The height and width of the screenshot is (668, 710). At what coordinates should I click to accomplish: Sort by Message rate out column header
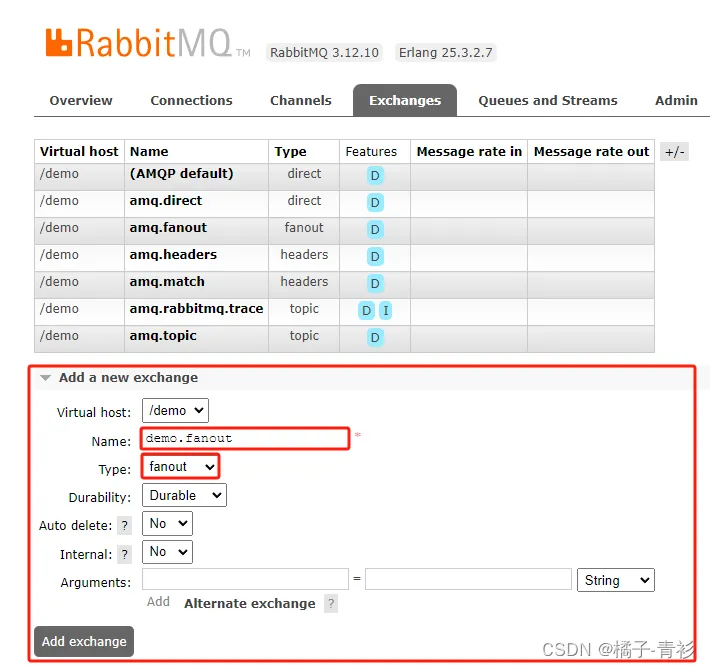[x=591, y=152]
